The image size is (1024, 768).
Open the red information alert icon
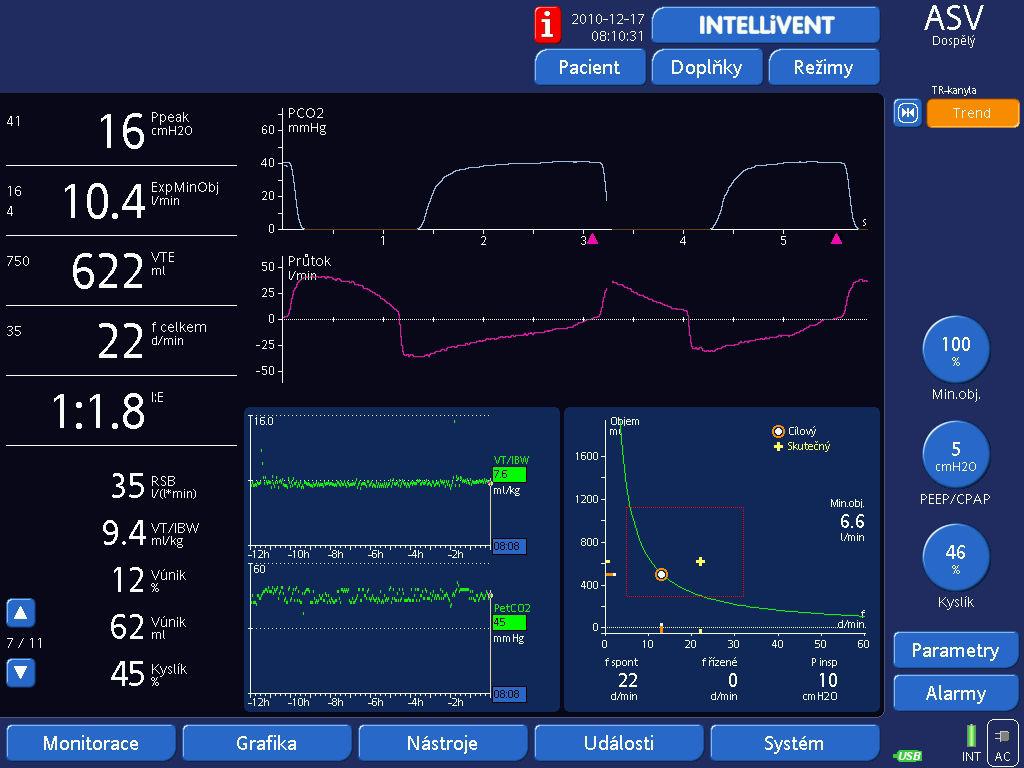547,25
